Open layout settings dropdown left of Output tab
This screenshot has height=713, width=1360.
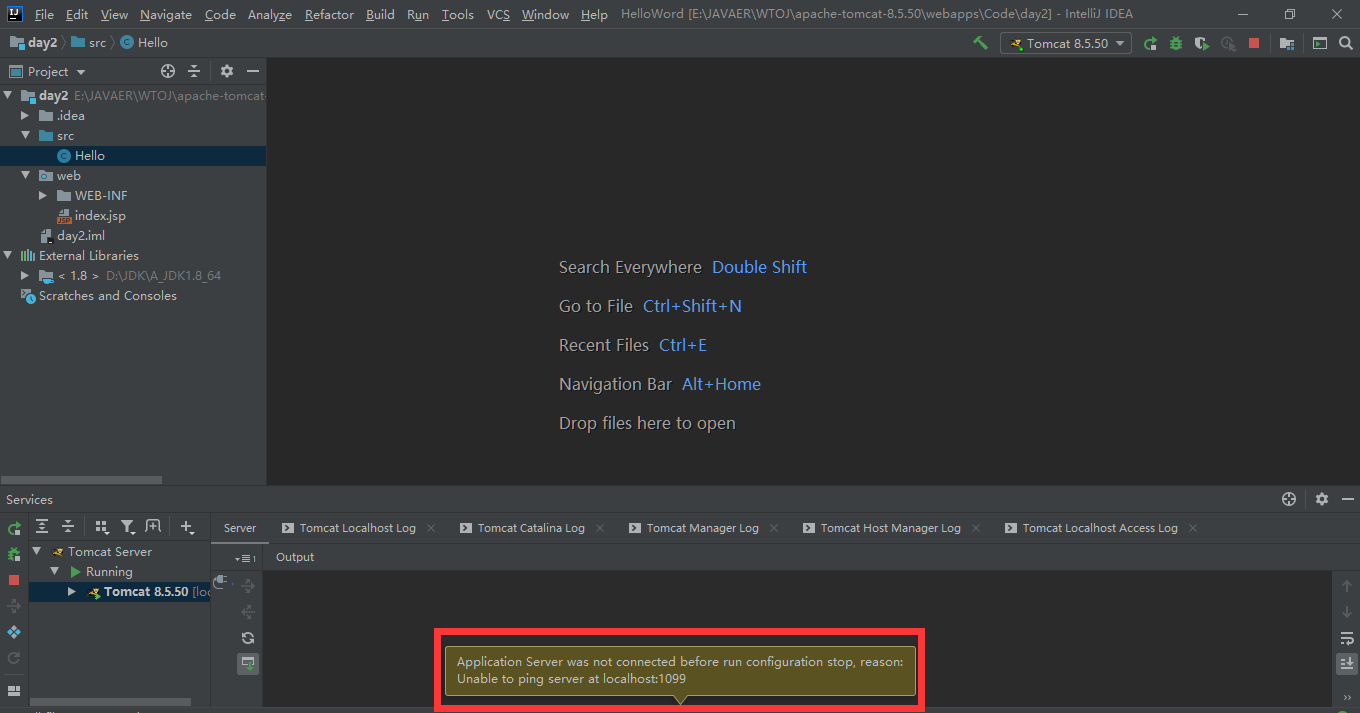point(245,558)
